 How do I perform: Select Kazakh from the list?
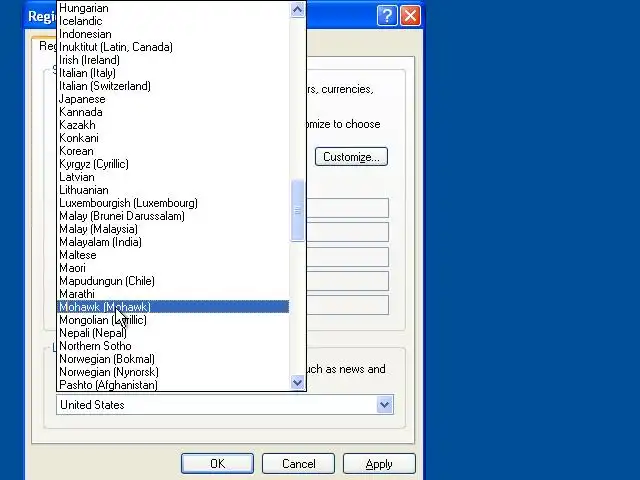(173, 125)
